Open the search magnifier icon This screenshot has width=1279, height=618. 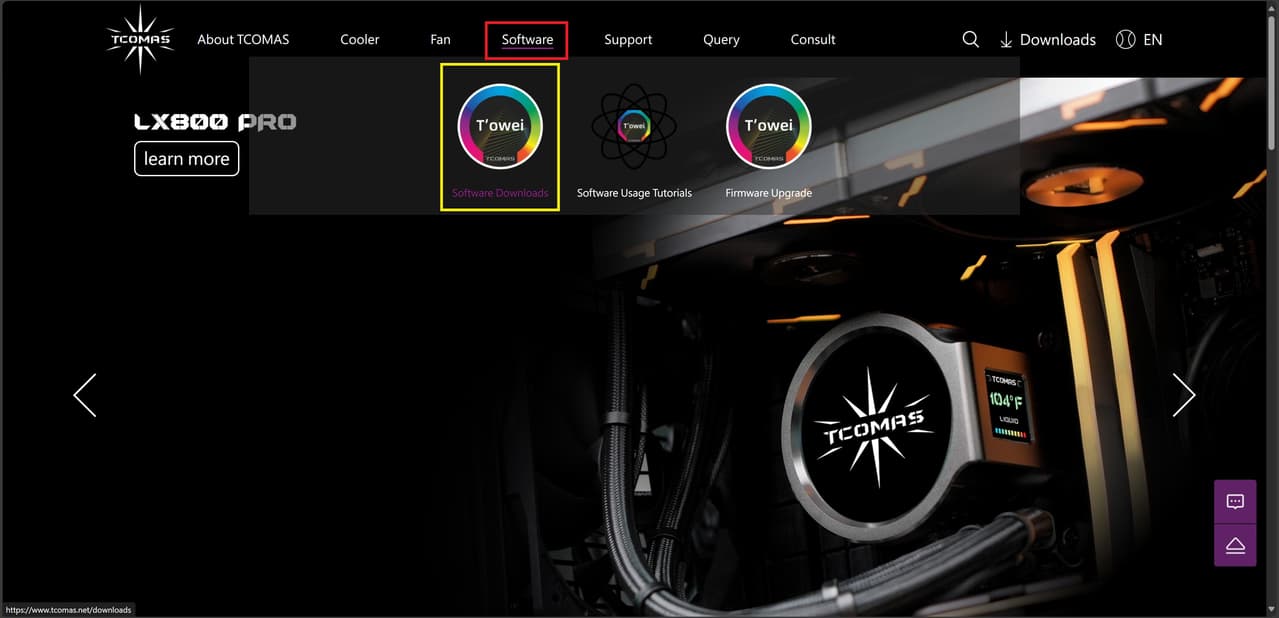click(x=970, y=39)
